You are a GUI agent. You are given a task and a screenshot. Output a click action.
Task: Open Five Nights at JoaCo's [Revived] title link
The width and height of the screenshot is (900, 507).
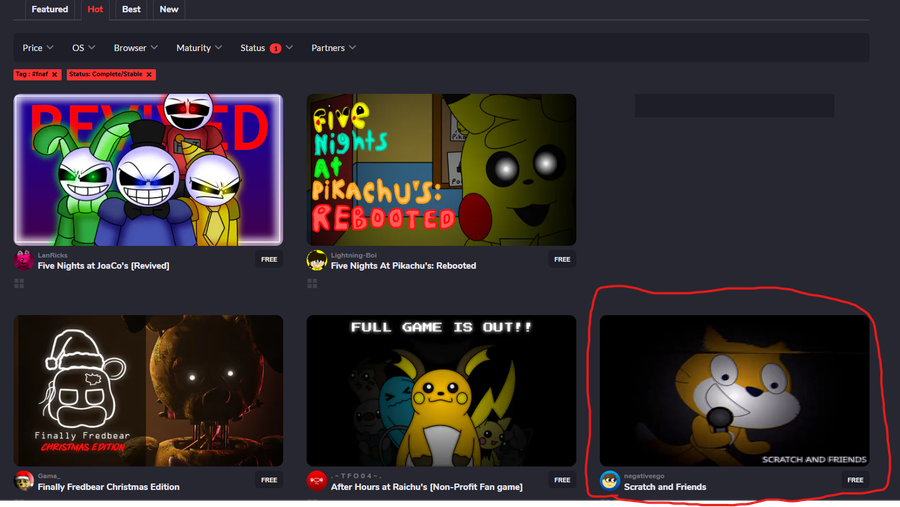(103, 266)
